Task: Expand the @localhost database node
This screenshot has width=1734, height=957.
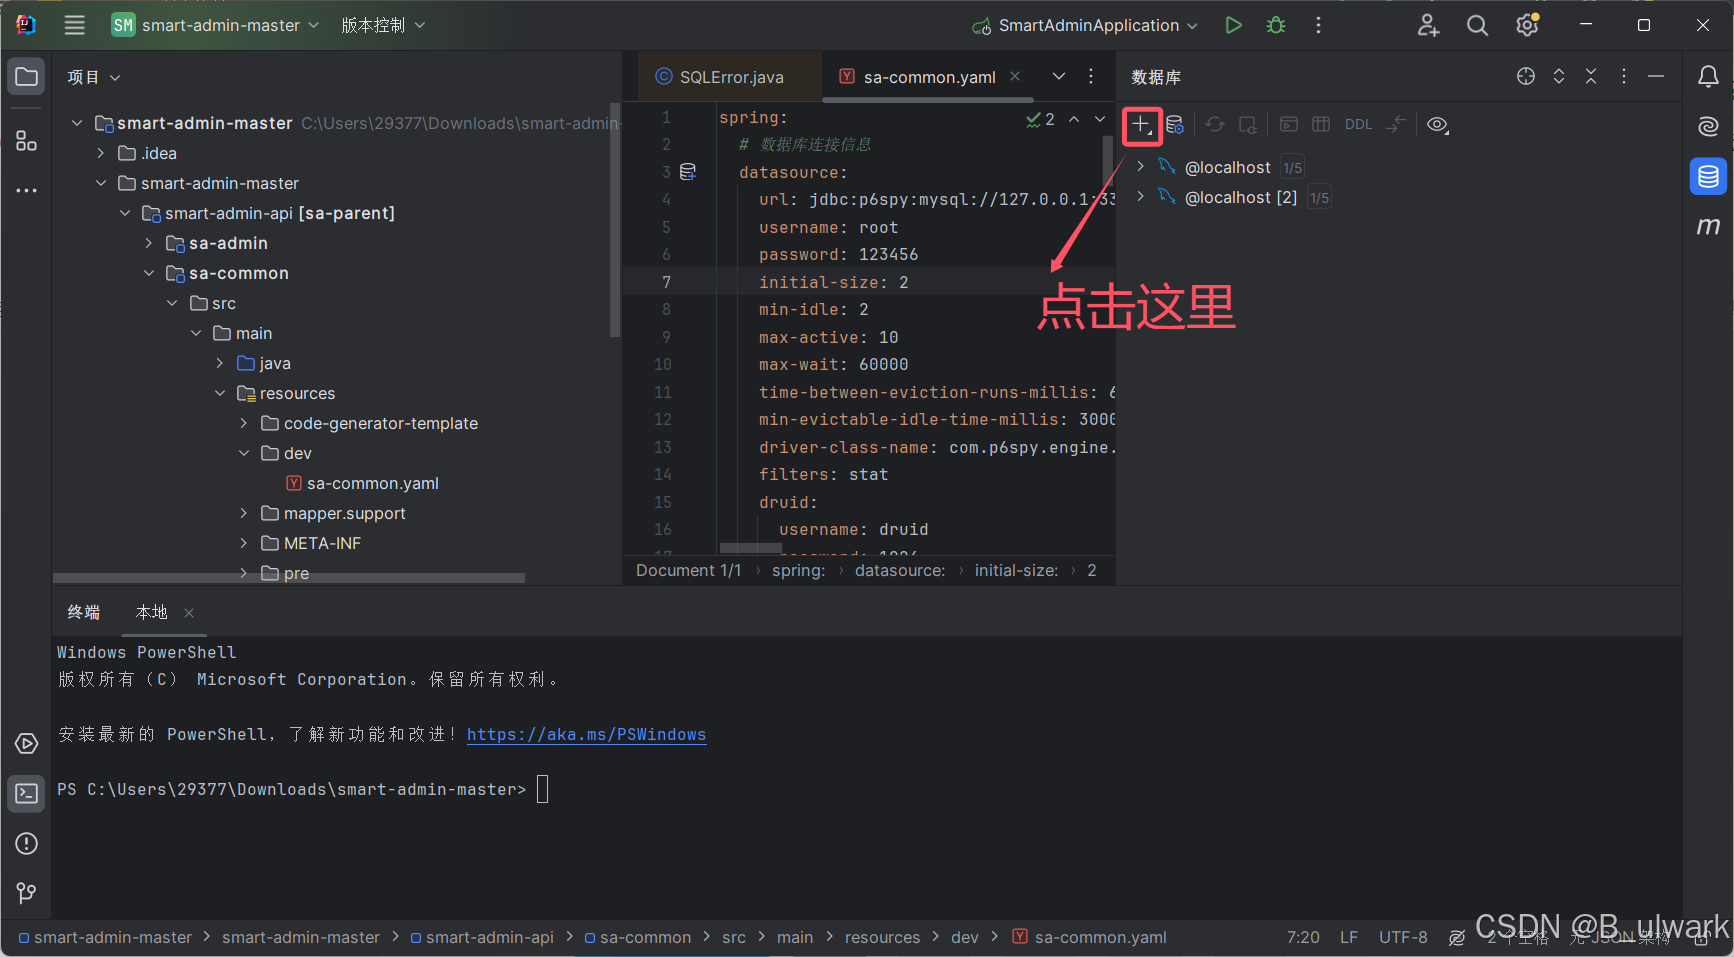Action: pyautogui.click(x=1140, y=166)
